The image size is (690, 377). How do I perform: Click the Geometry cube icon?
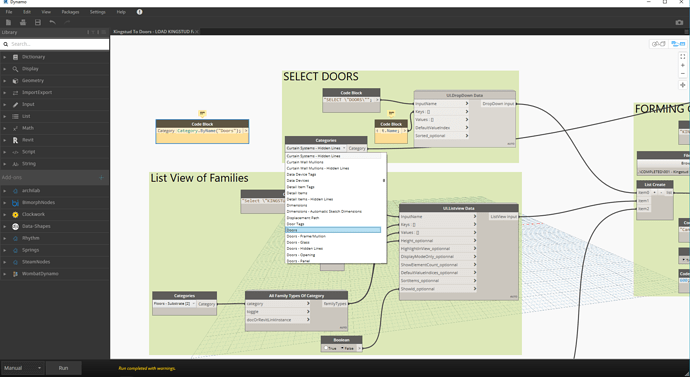[15, 81]
